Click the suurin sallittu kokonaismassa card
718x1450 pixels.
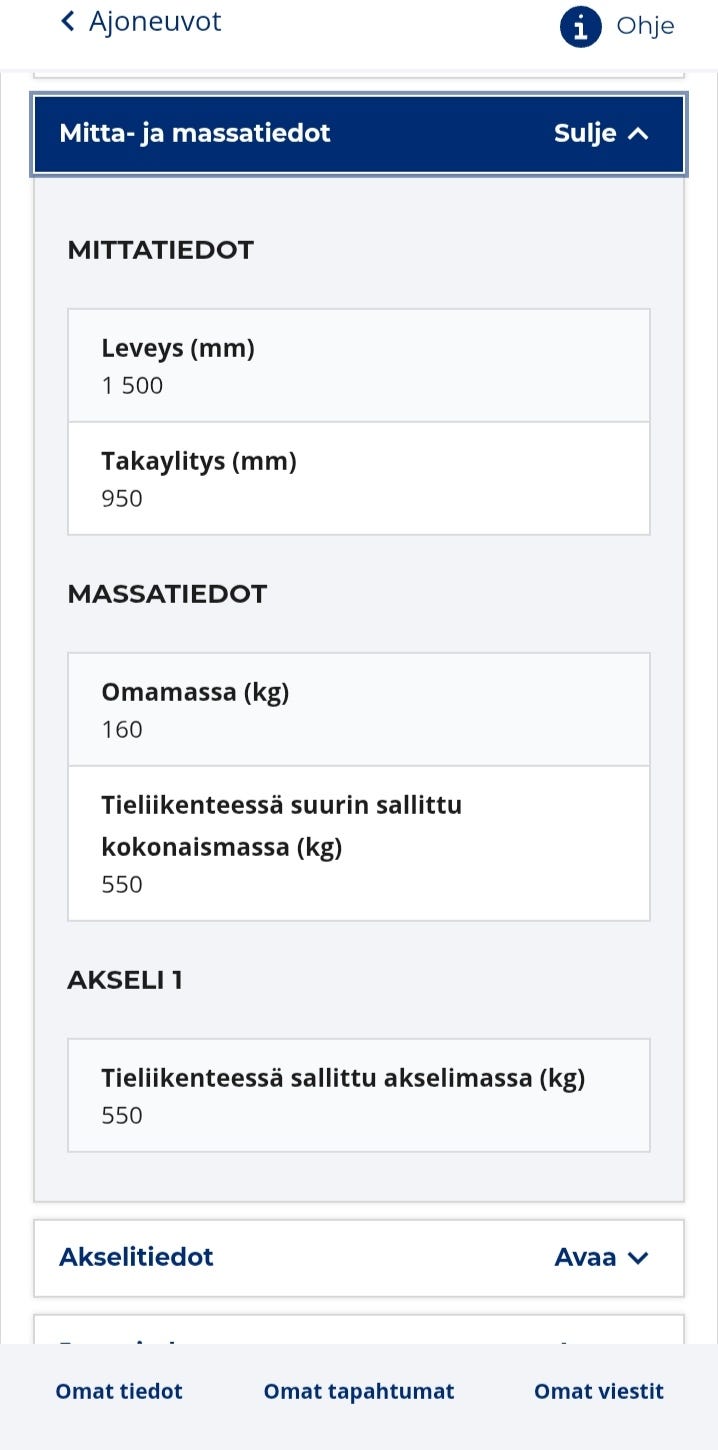359,842
